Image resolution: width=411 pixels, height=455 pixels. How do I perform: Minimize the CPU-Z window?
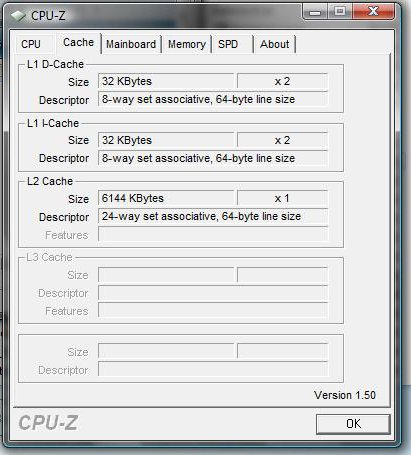[x=315, y=12]
